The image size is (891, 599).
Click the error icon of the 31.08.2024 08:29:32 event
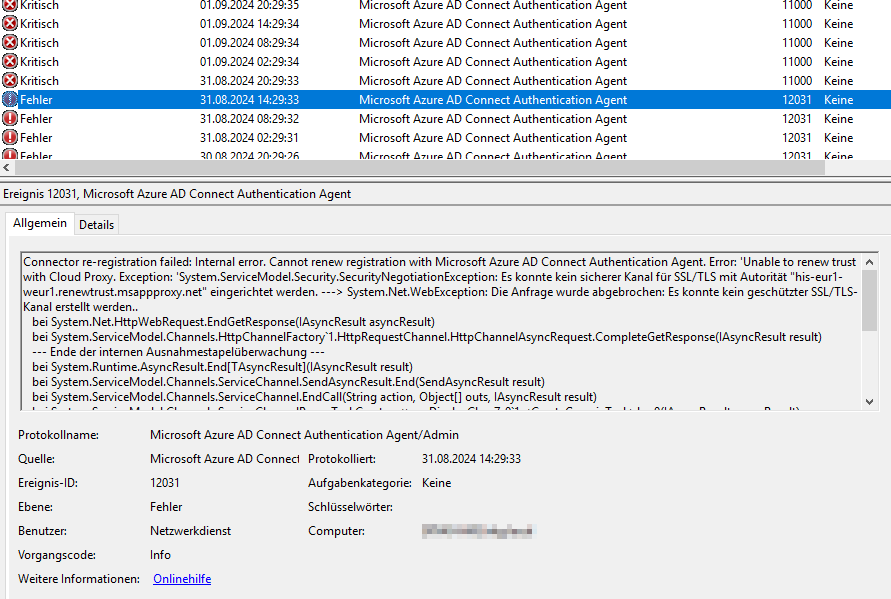(x=10, y=119)
